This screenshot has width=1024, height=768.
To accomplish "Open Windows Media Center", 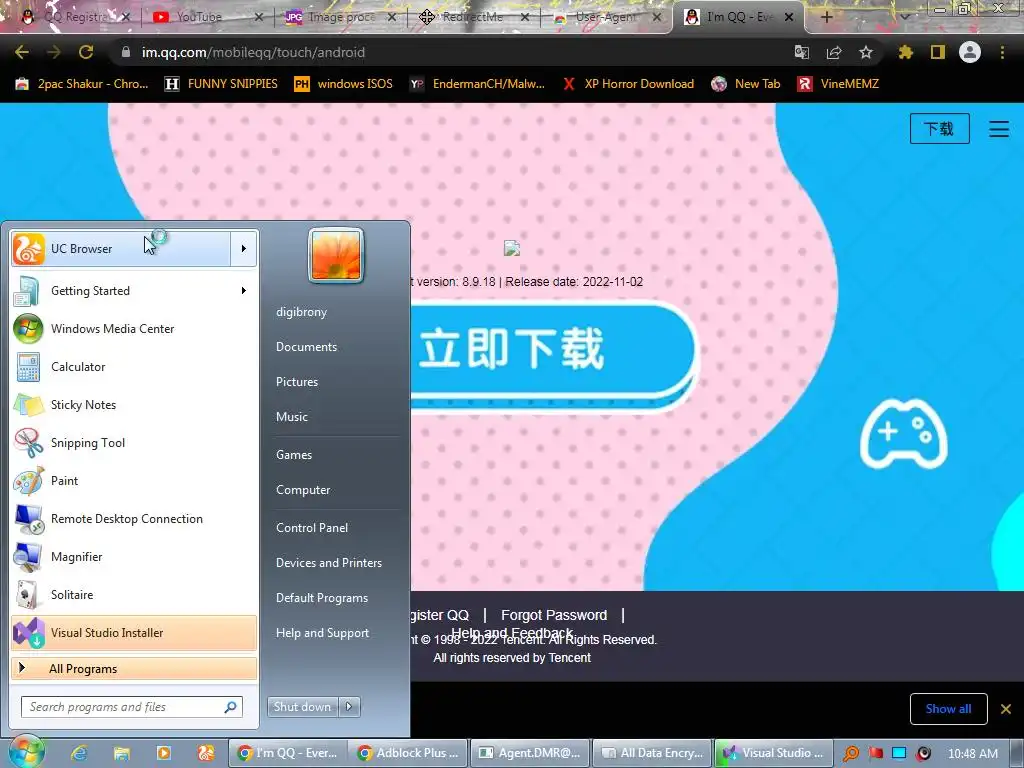I will pos(134,328).
